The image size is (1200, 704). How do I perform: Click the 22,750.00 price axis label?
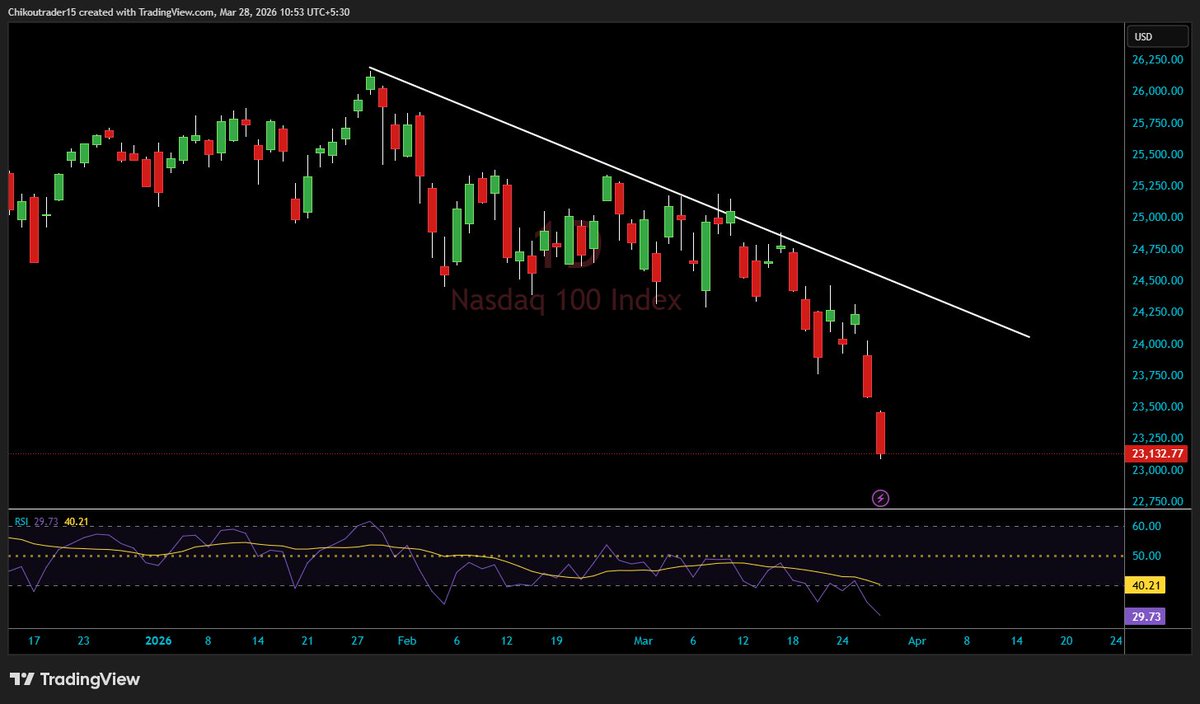pos(1158,501)
